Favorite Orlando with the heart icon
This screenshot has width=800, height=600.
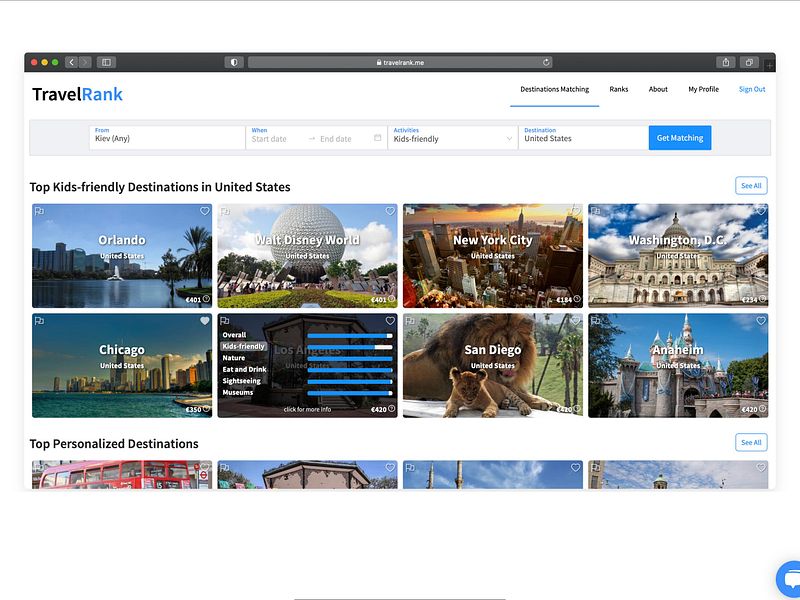click(x=205, y=211)
